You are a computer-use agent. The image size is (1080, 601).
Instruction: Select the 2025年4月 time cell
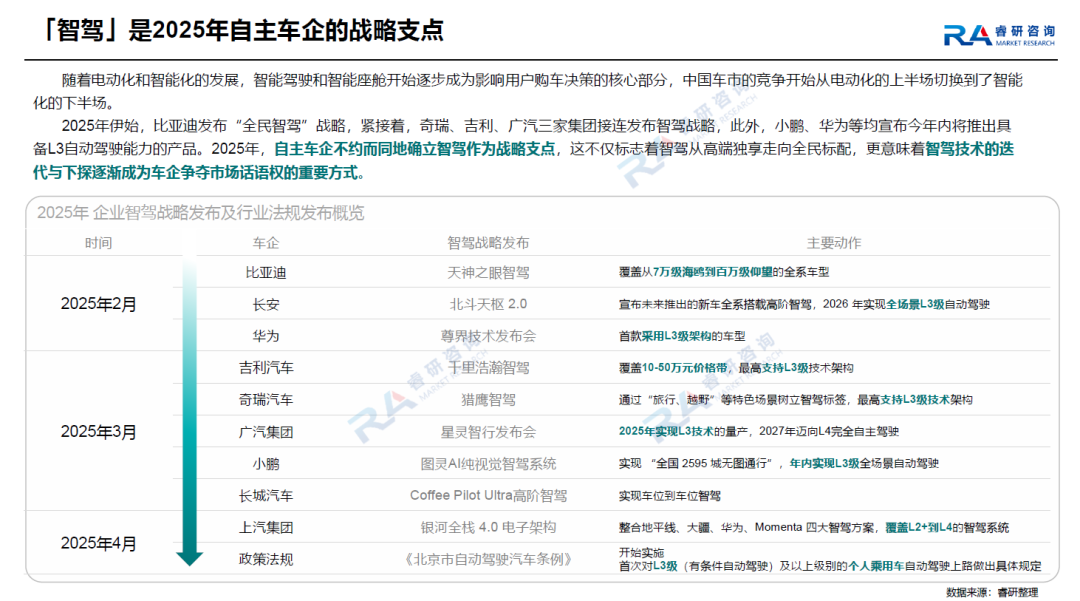click(98, 543)
